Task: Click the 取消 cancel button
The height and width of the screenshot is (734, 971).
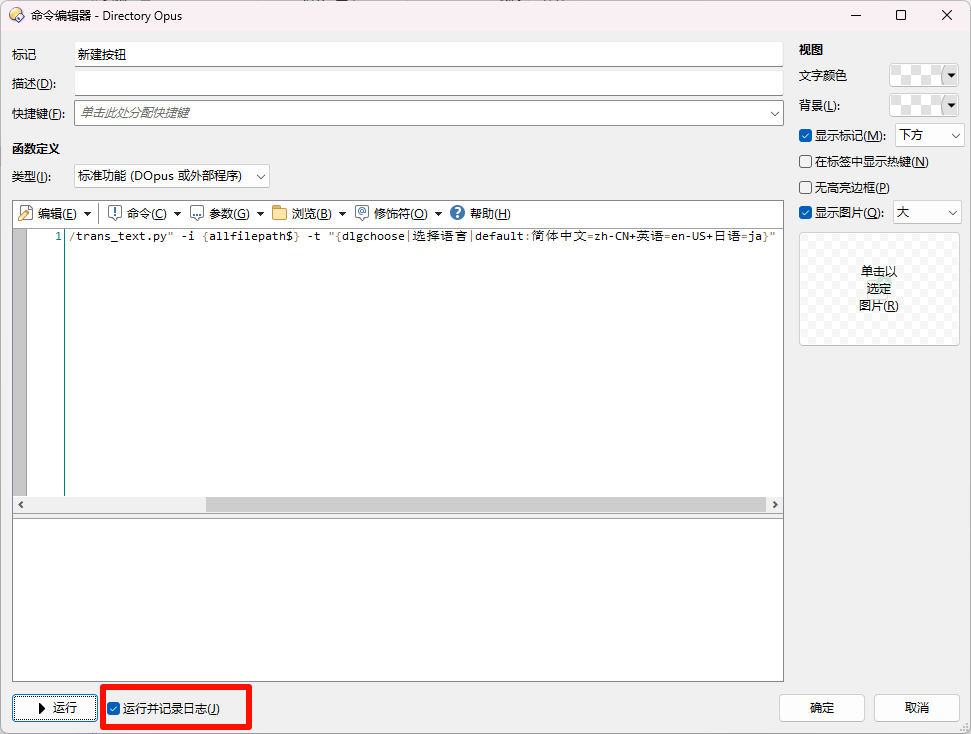Action: pyautogui.click(x=917, y=708)
